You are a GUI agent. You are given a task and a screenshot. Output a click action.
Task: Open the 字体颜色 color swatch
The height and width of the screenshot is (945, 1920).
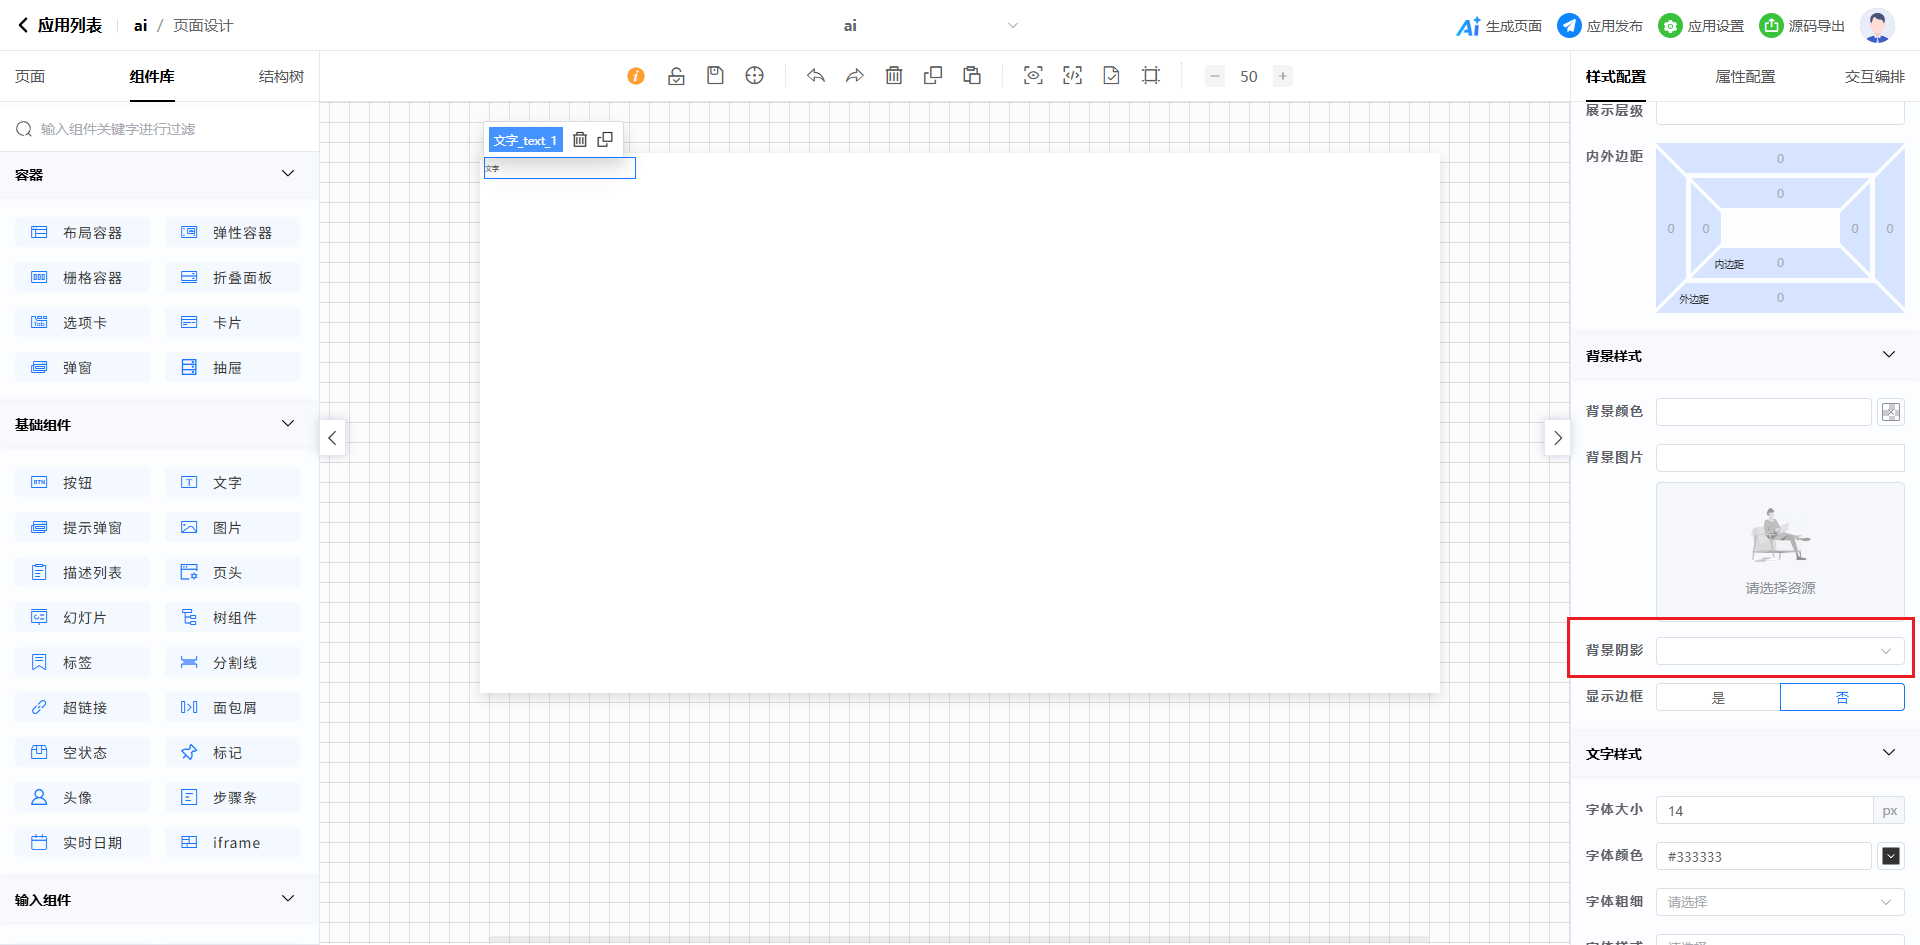1891,856
